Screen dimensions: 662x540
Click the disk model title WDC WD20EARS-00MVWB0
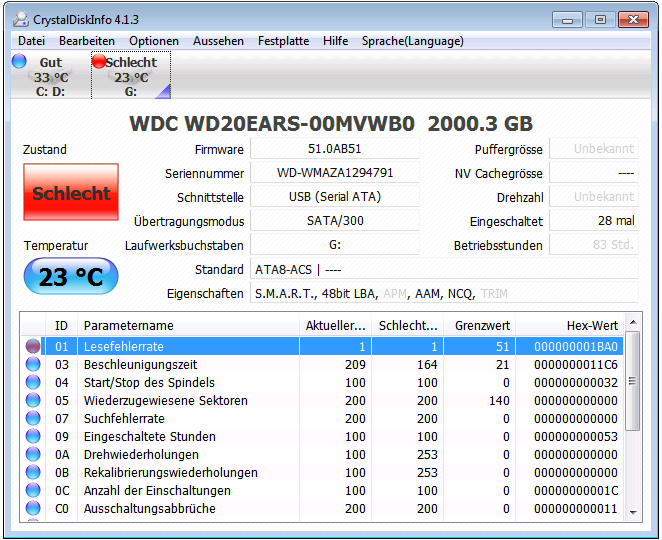[x=272, y=123]
